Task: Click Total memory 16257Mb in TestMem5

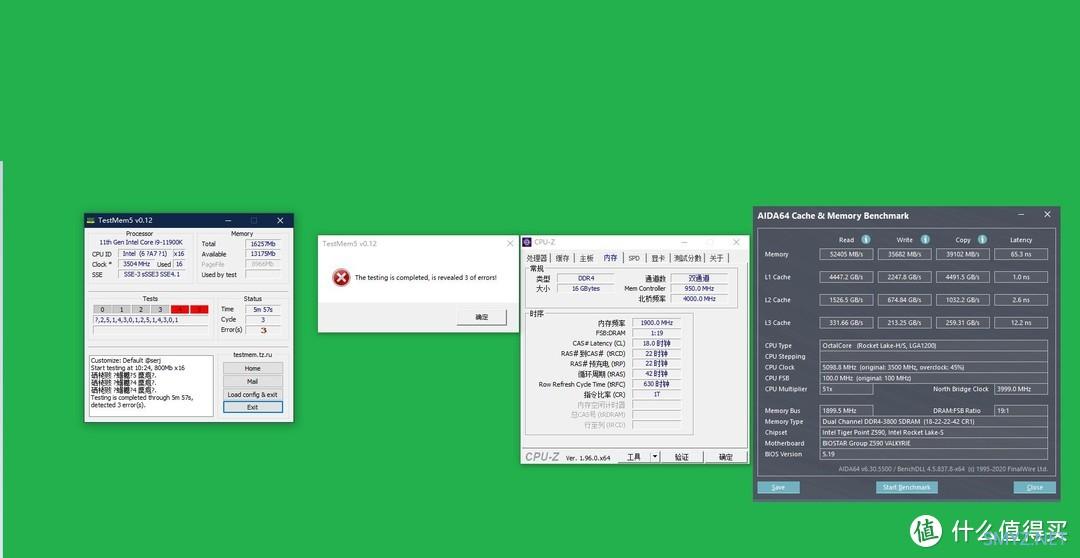Action: (x=263, y=244)
